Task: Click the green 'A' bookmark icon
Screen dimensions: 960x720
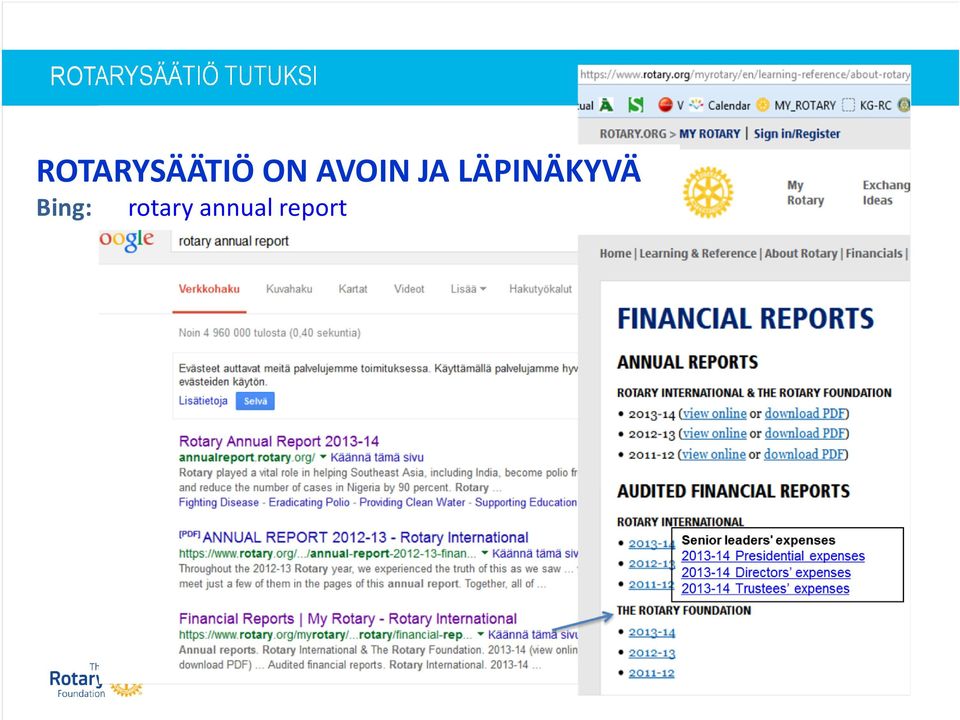Action: 606,105
